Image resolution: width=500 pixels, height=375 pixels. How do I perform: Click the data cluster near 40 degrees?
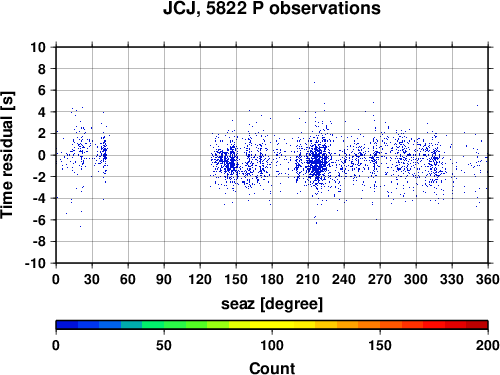(104, 154)
